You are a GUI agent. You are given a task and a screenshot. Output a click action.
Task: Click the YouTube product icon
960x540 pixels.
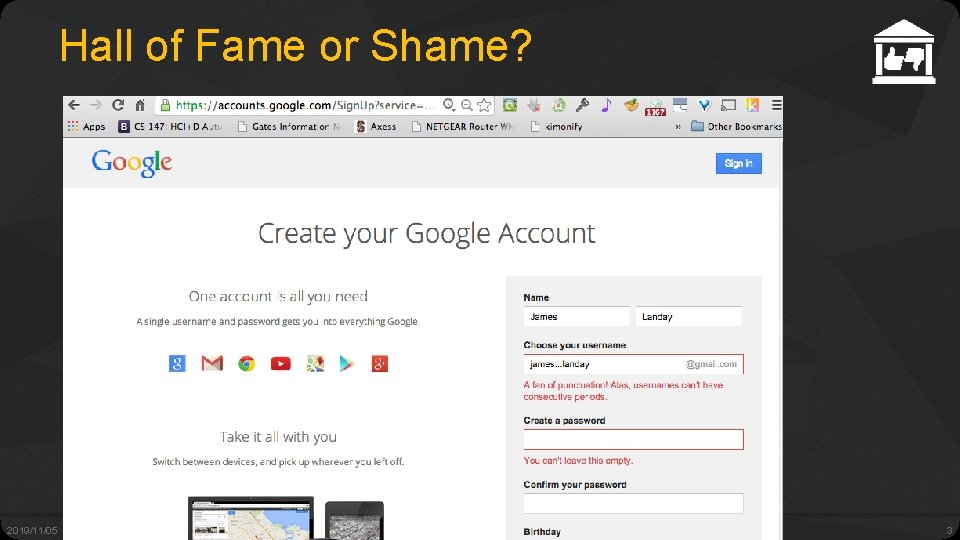point(281,364)
